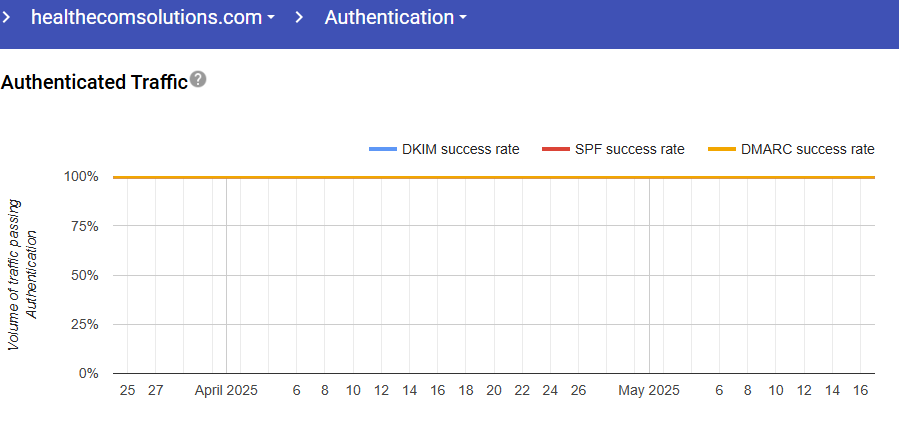Click the first breadcrumb chevron arrow
This screenshot has width=899, height=442.
7,17
